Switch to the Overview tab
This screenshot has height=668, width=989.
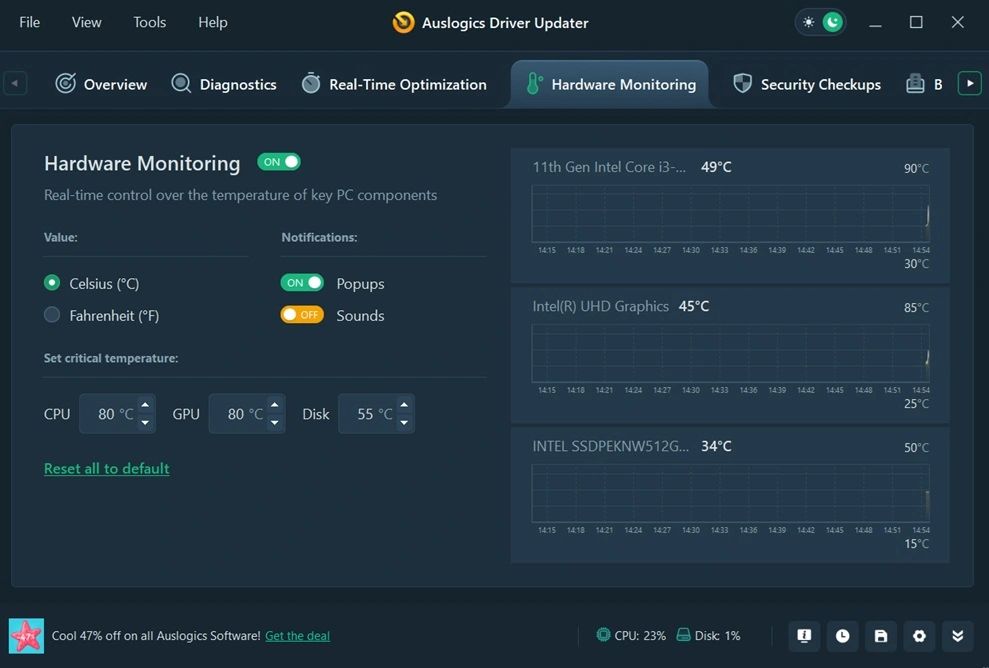(x=101, y=84)
